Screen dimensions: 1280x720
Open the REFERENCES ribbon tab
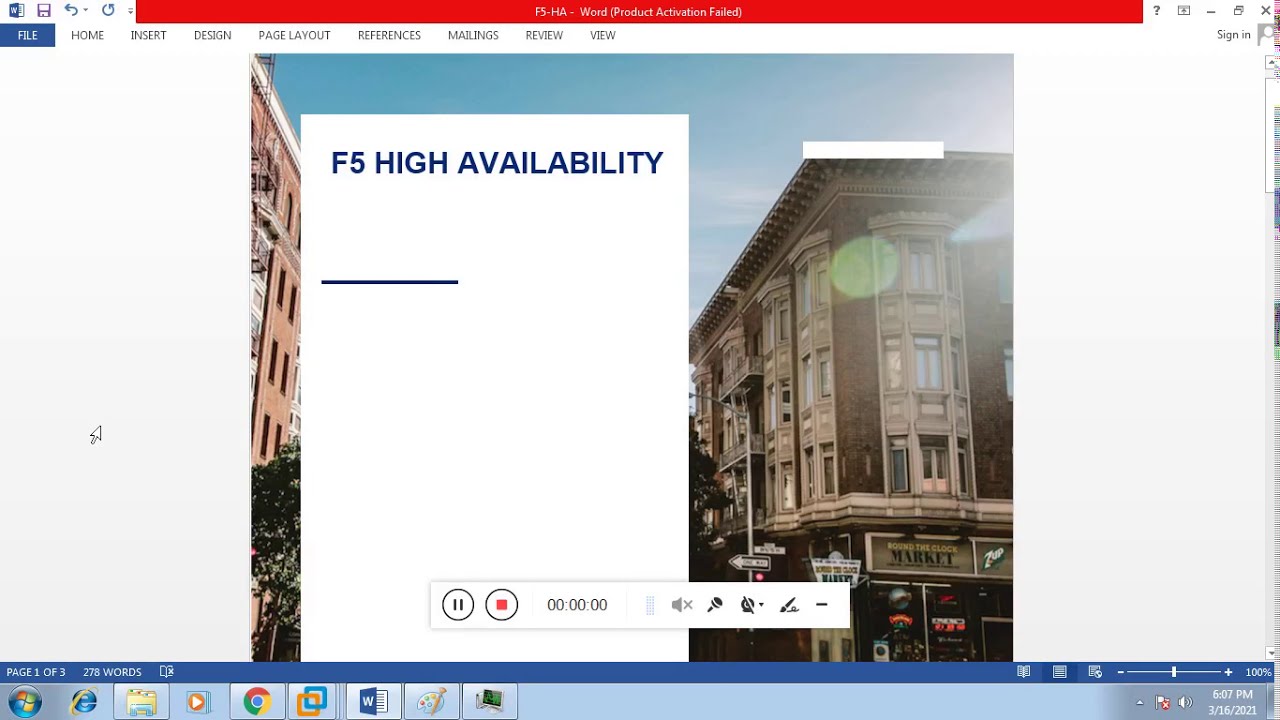tap(389, 35)
